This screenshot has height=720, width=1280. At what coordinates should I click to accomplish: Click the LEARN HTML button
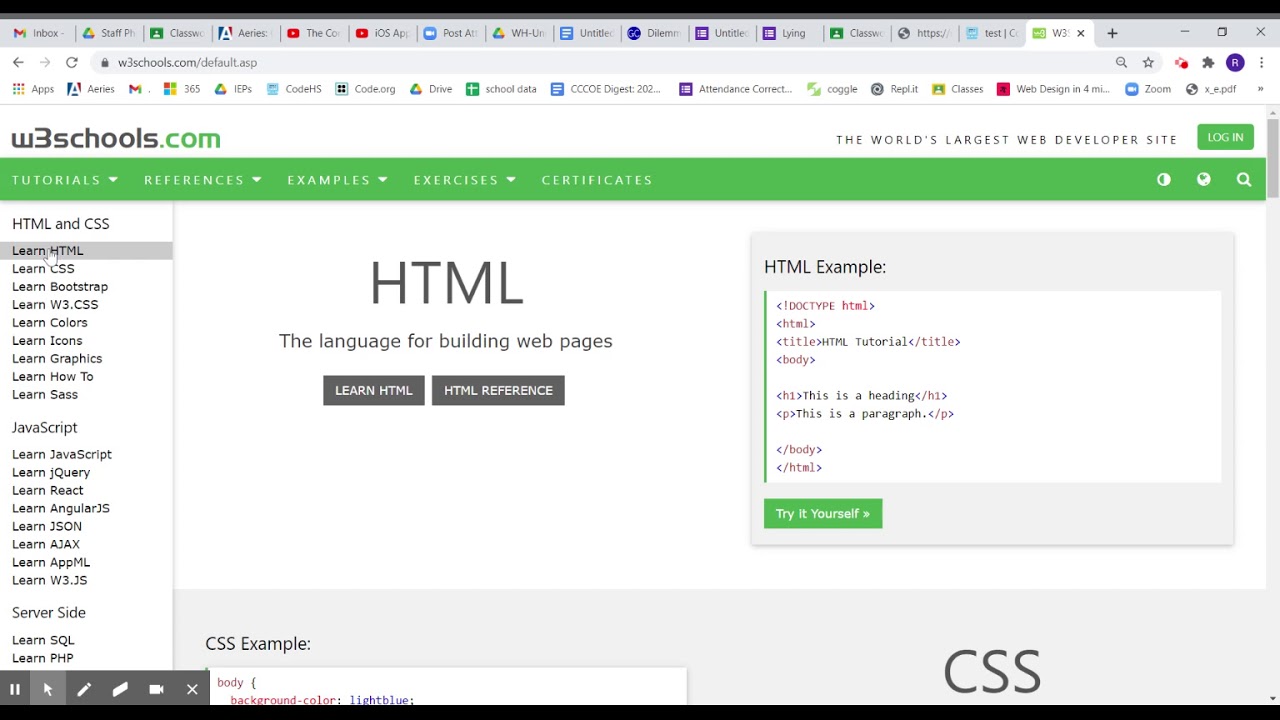(x=374, y=390)
